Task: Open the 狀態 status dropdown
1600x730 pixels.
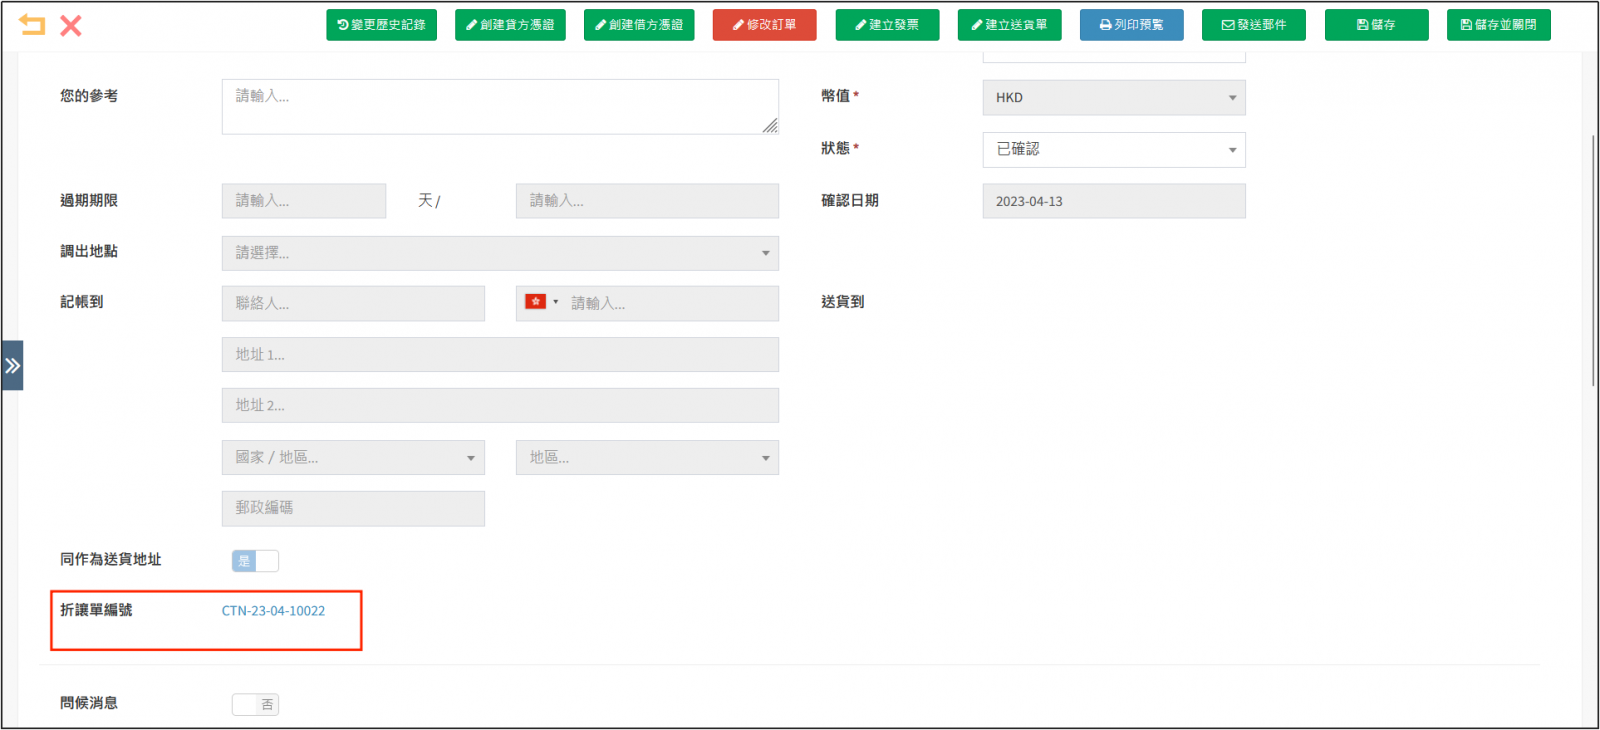Action: pos(1113,150)
